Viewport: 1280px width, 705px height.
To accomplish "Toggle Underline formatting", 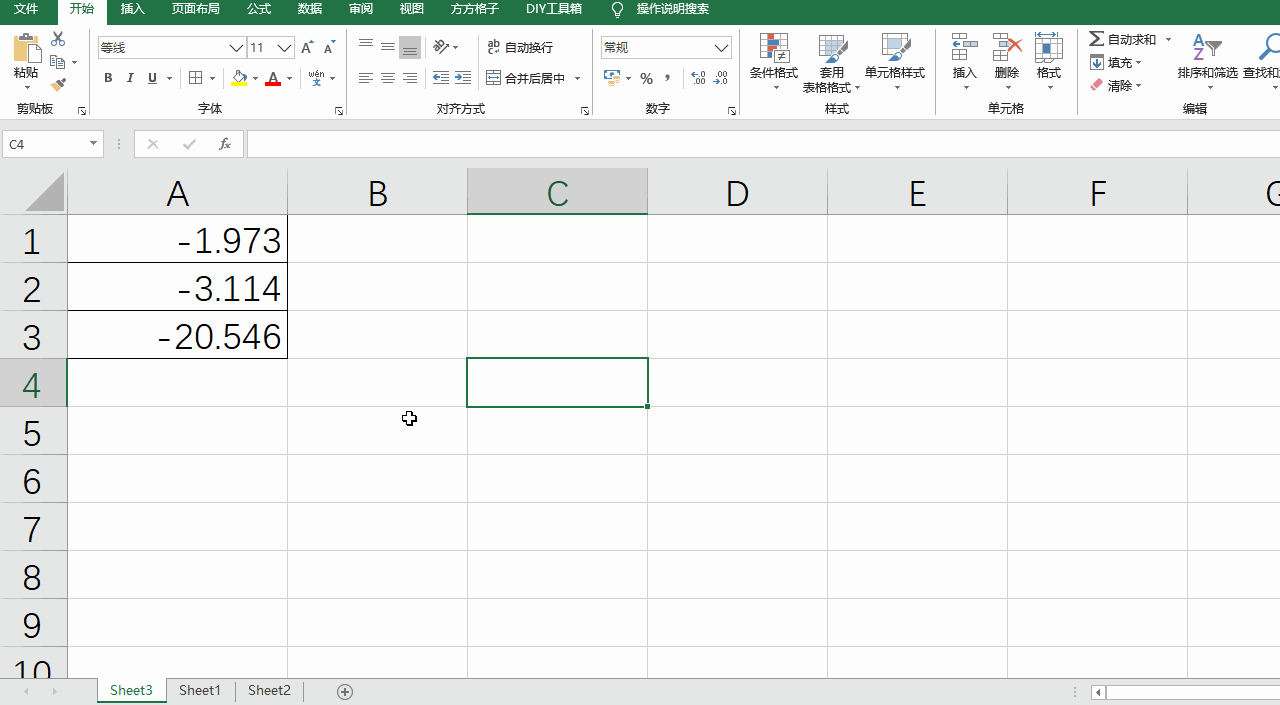I will click(152, 78).
